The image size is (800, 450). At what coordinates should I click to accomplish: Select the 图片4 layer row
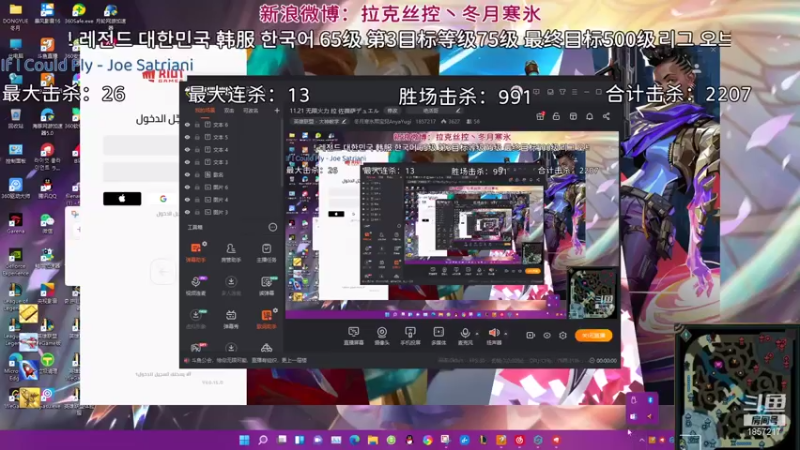231,199
